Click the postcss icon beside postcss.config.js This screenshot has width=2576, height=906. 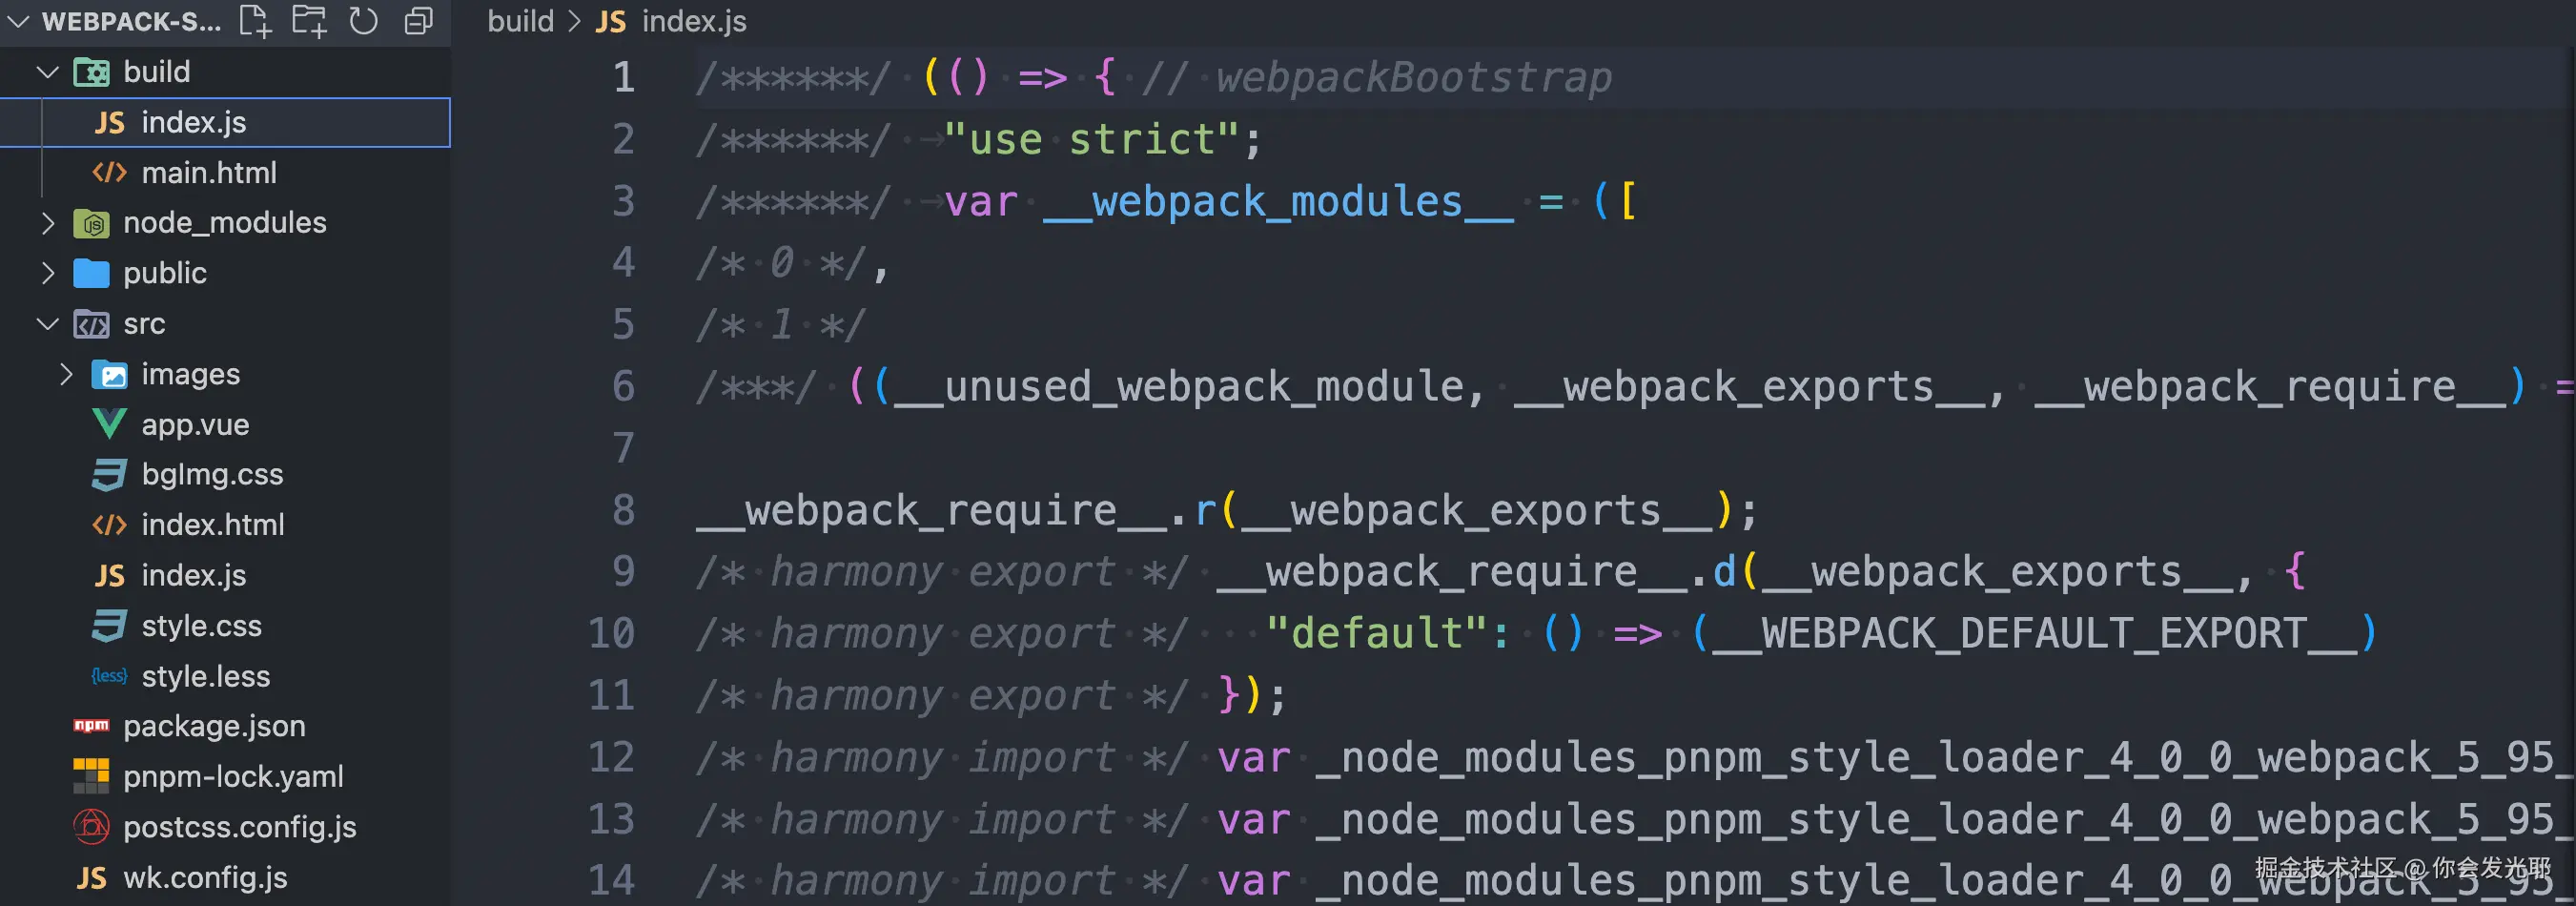point(91,827)
